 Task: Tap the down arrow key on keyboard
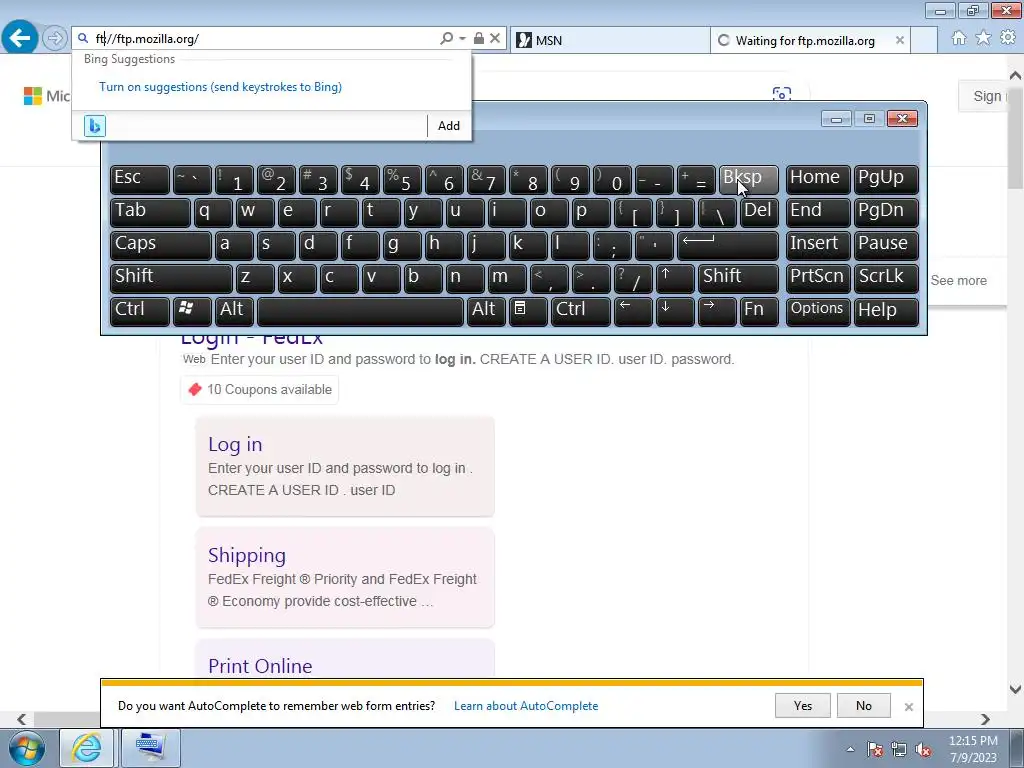click(675, 311)
